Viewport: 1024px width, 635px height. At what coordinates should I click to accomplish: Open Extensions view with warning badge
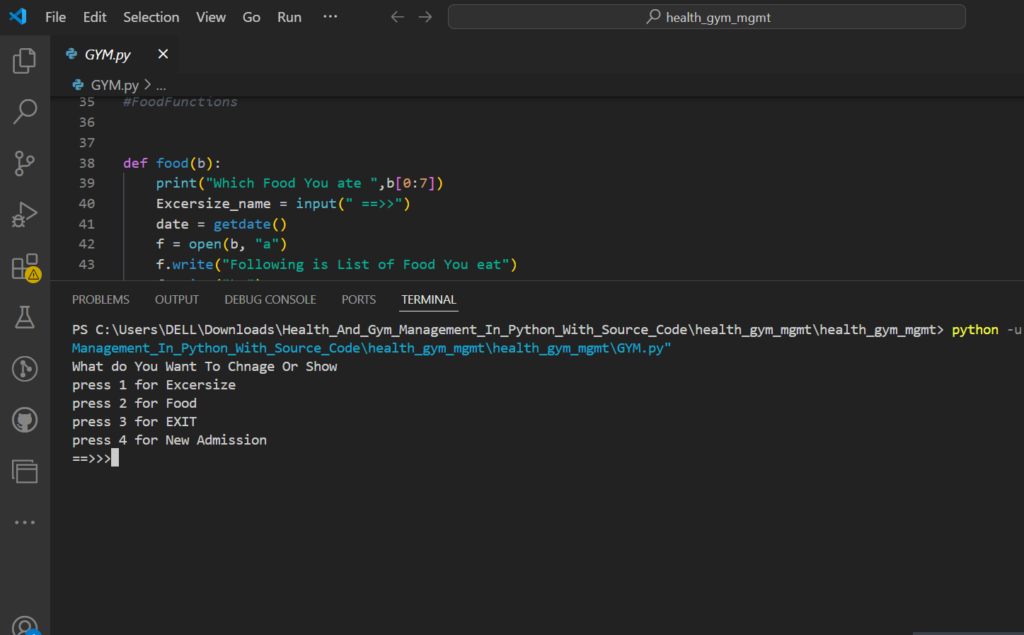(26, 267)
